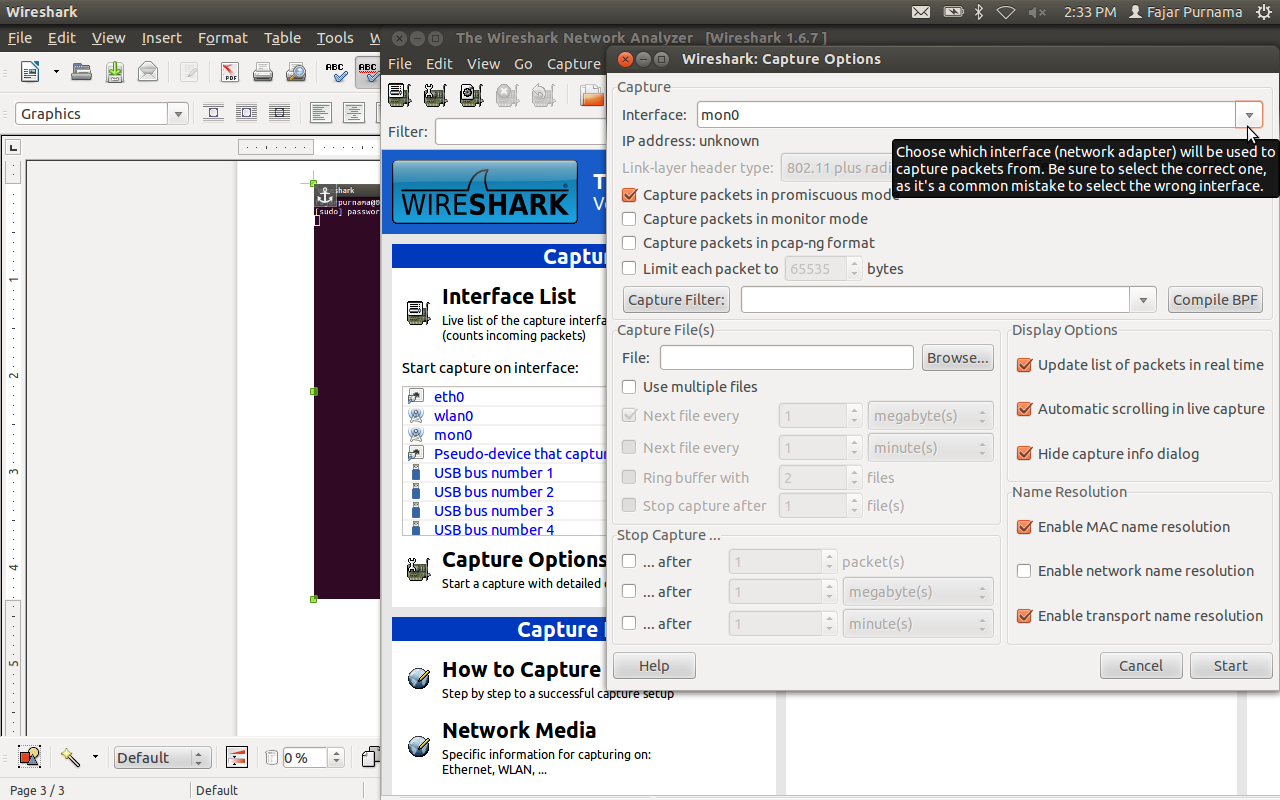1280x800 pixels.
Task: Uncheck Update list of packets in real time
Action: pyautogui.click(x=1024, y=365)
